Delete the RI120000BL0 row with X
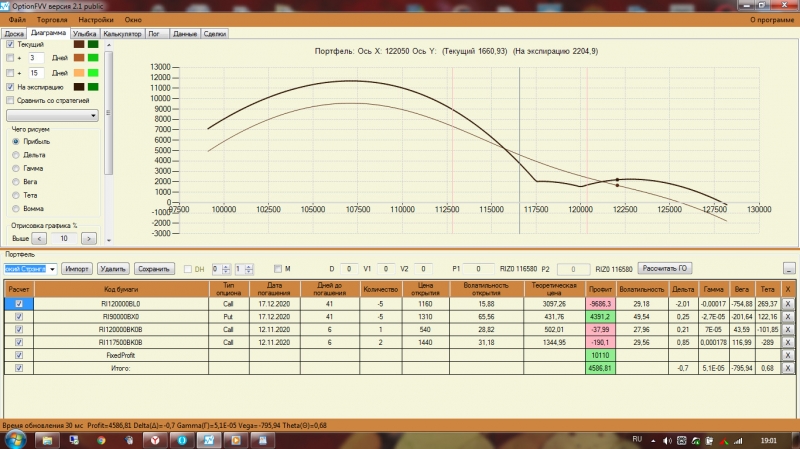Screen dimensions: 800x449 [787, 303]
